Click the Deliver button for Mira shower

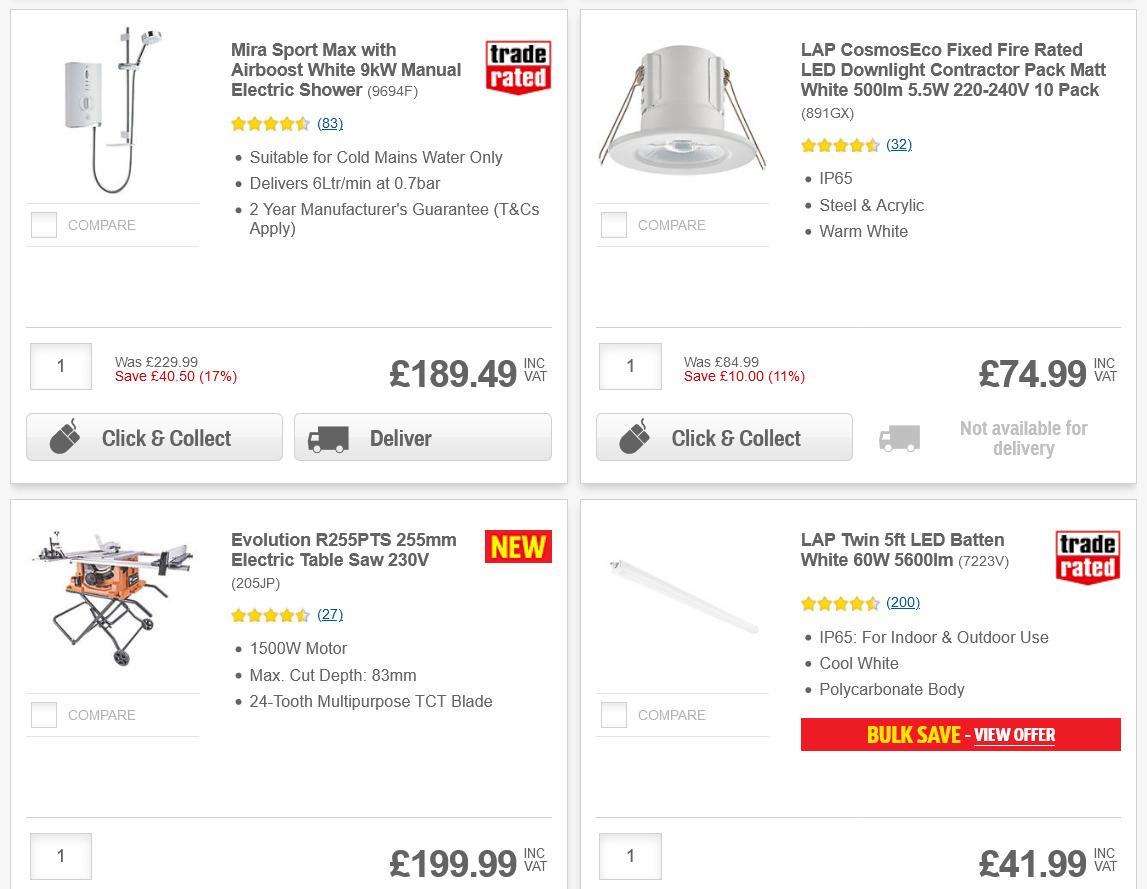(422, 437)
